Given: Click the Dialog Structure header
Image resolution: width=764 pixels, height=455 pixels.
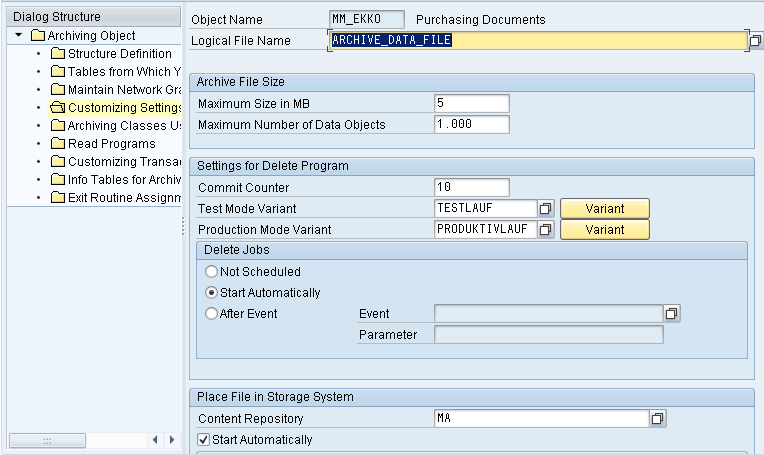Looking at the screenshot, I should click(94, 17).
